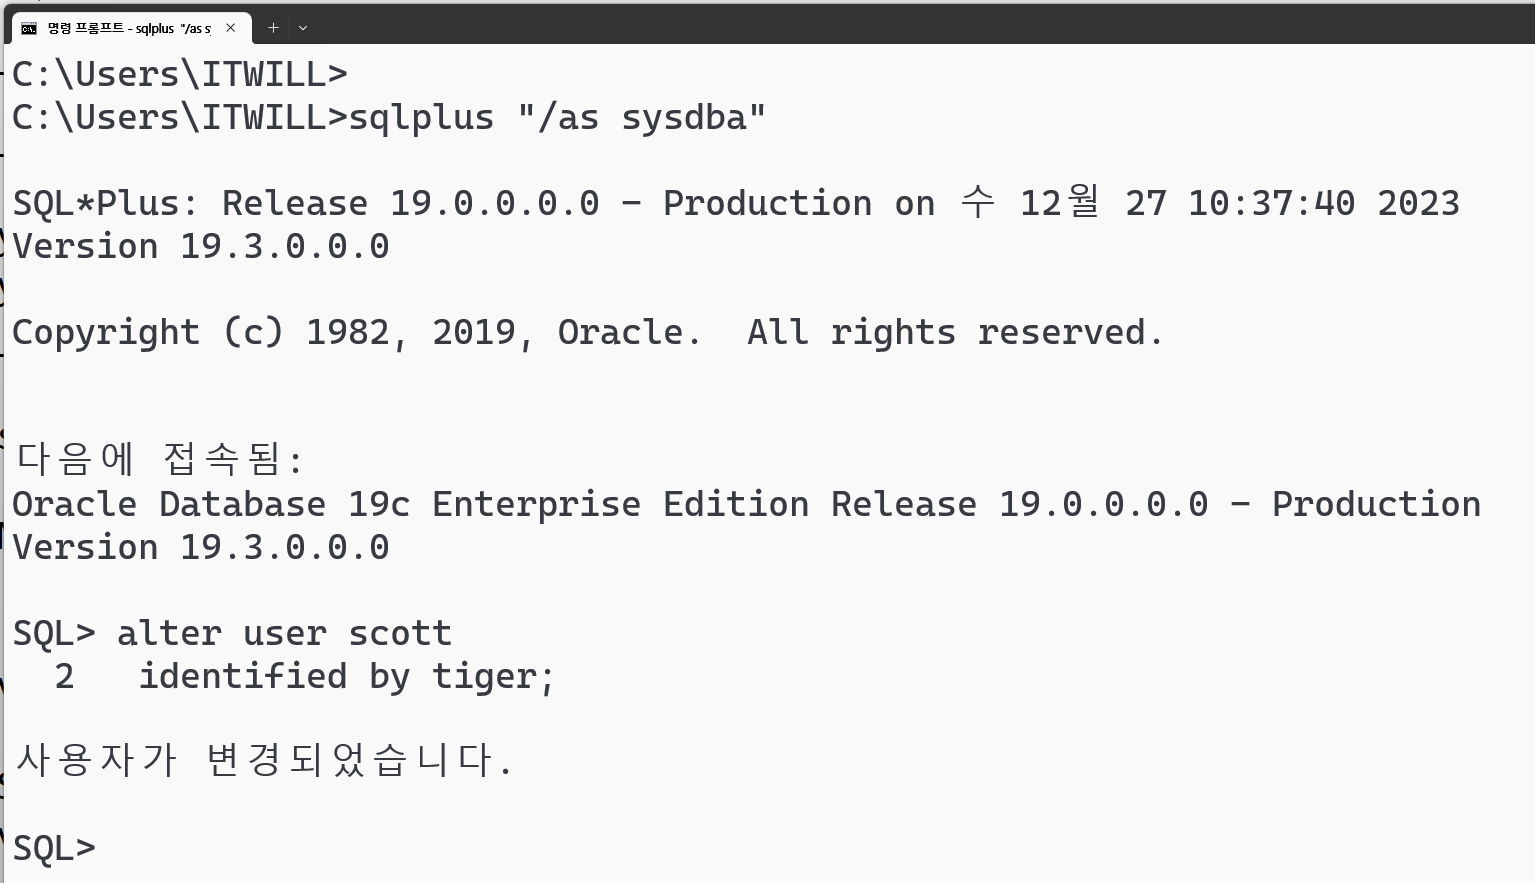The width and height of the screenshot is (1535, 883).
Task: Click the timestamp 10:37:40 2023
Action: pos(1324,203)
